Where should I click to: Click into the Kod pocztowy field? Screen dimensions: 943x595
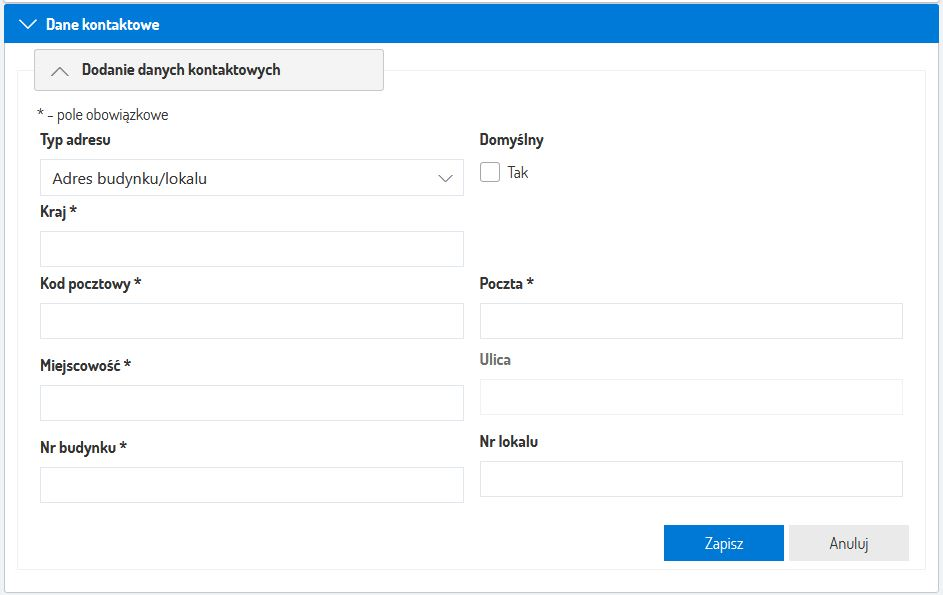(x=251, y=321)
